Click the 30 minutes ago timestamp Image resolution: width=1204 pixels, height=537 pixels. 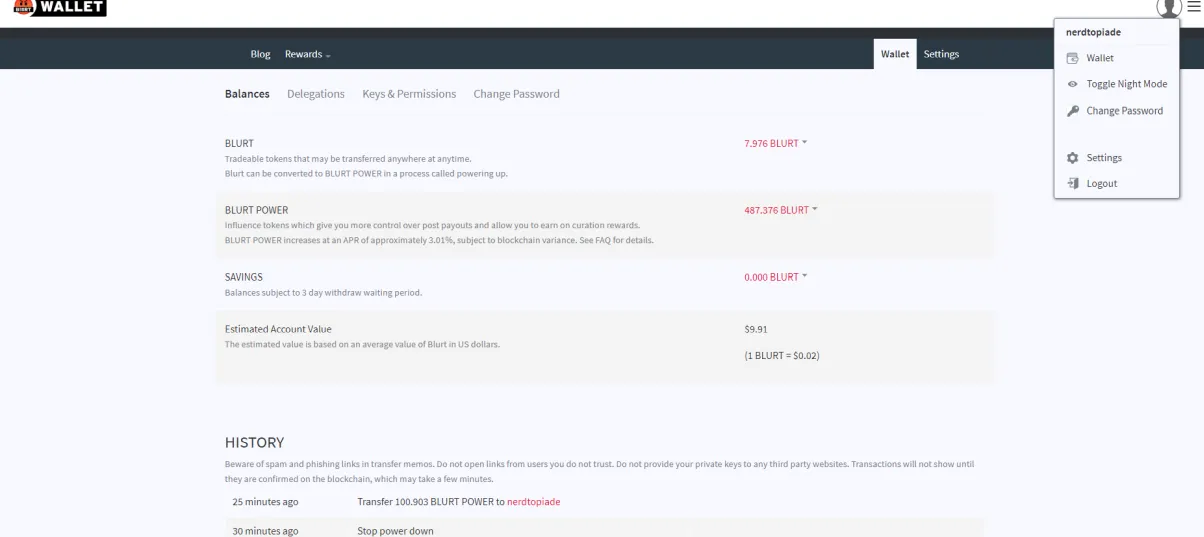tap(265, 531)
